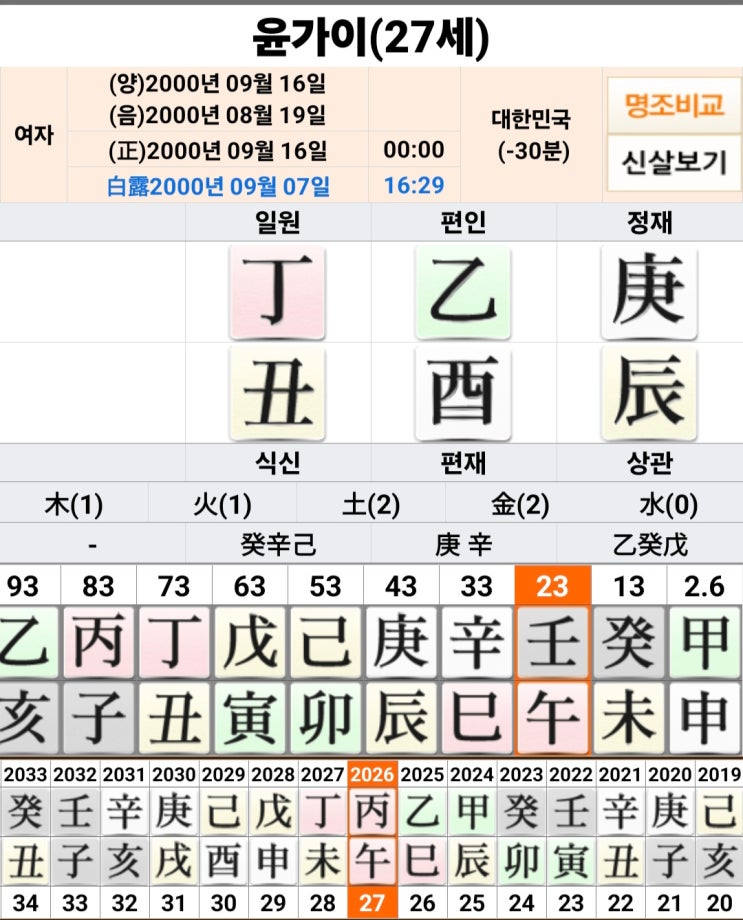743x920 pixels.
Task: Tap the 卯 branch under 2023
Action: 521,861
